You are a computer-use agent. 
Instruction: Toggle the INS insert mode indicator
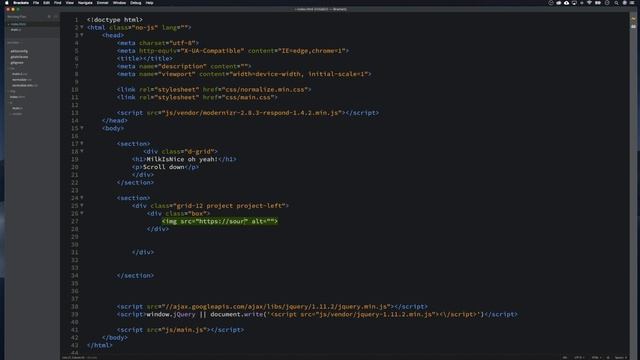[x=565, y=358]
